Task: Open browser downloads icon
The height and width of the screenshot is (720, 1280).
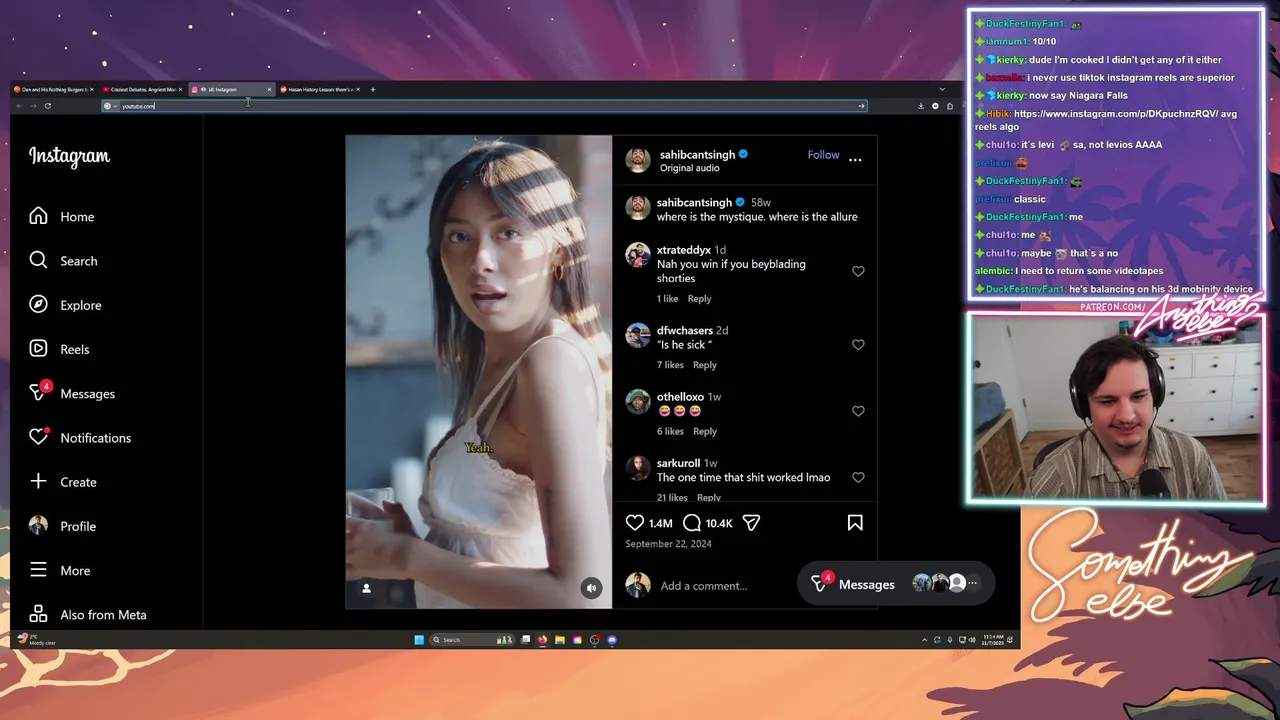Action: [921, 106]
